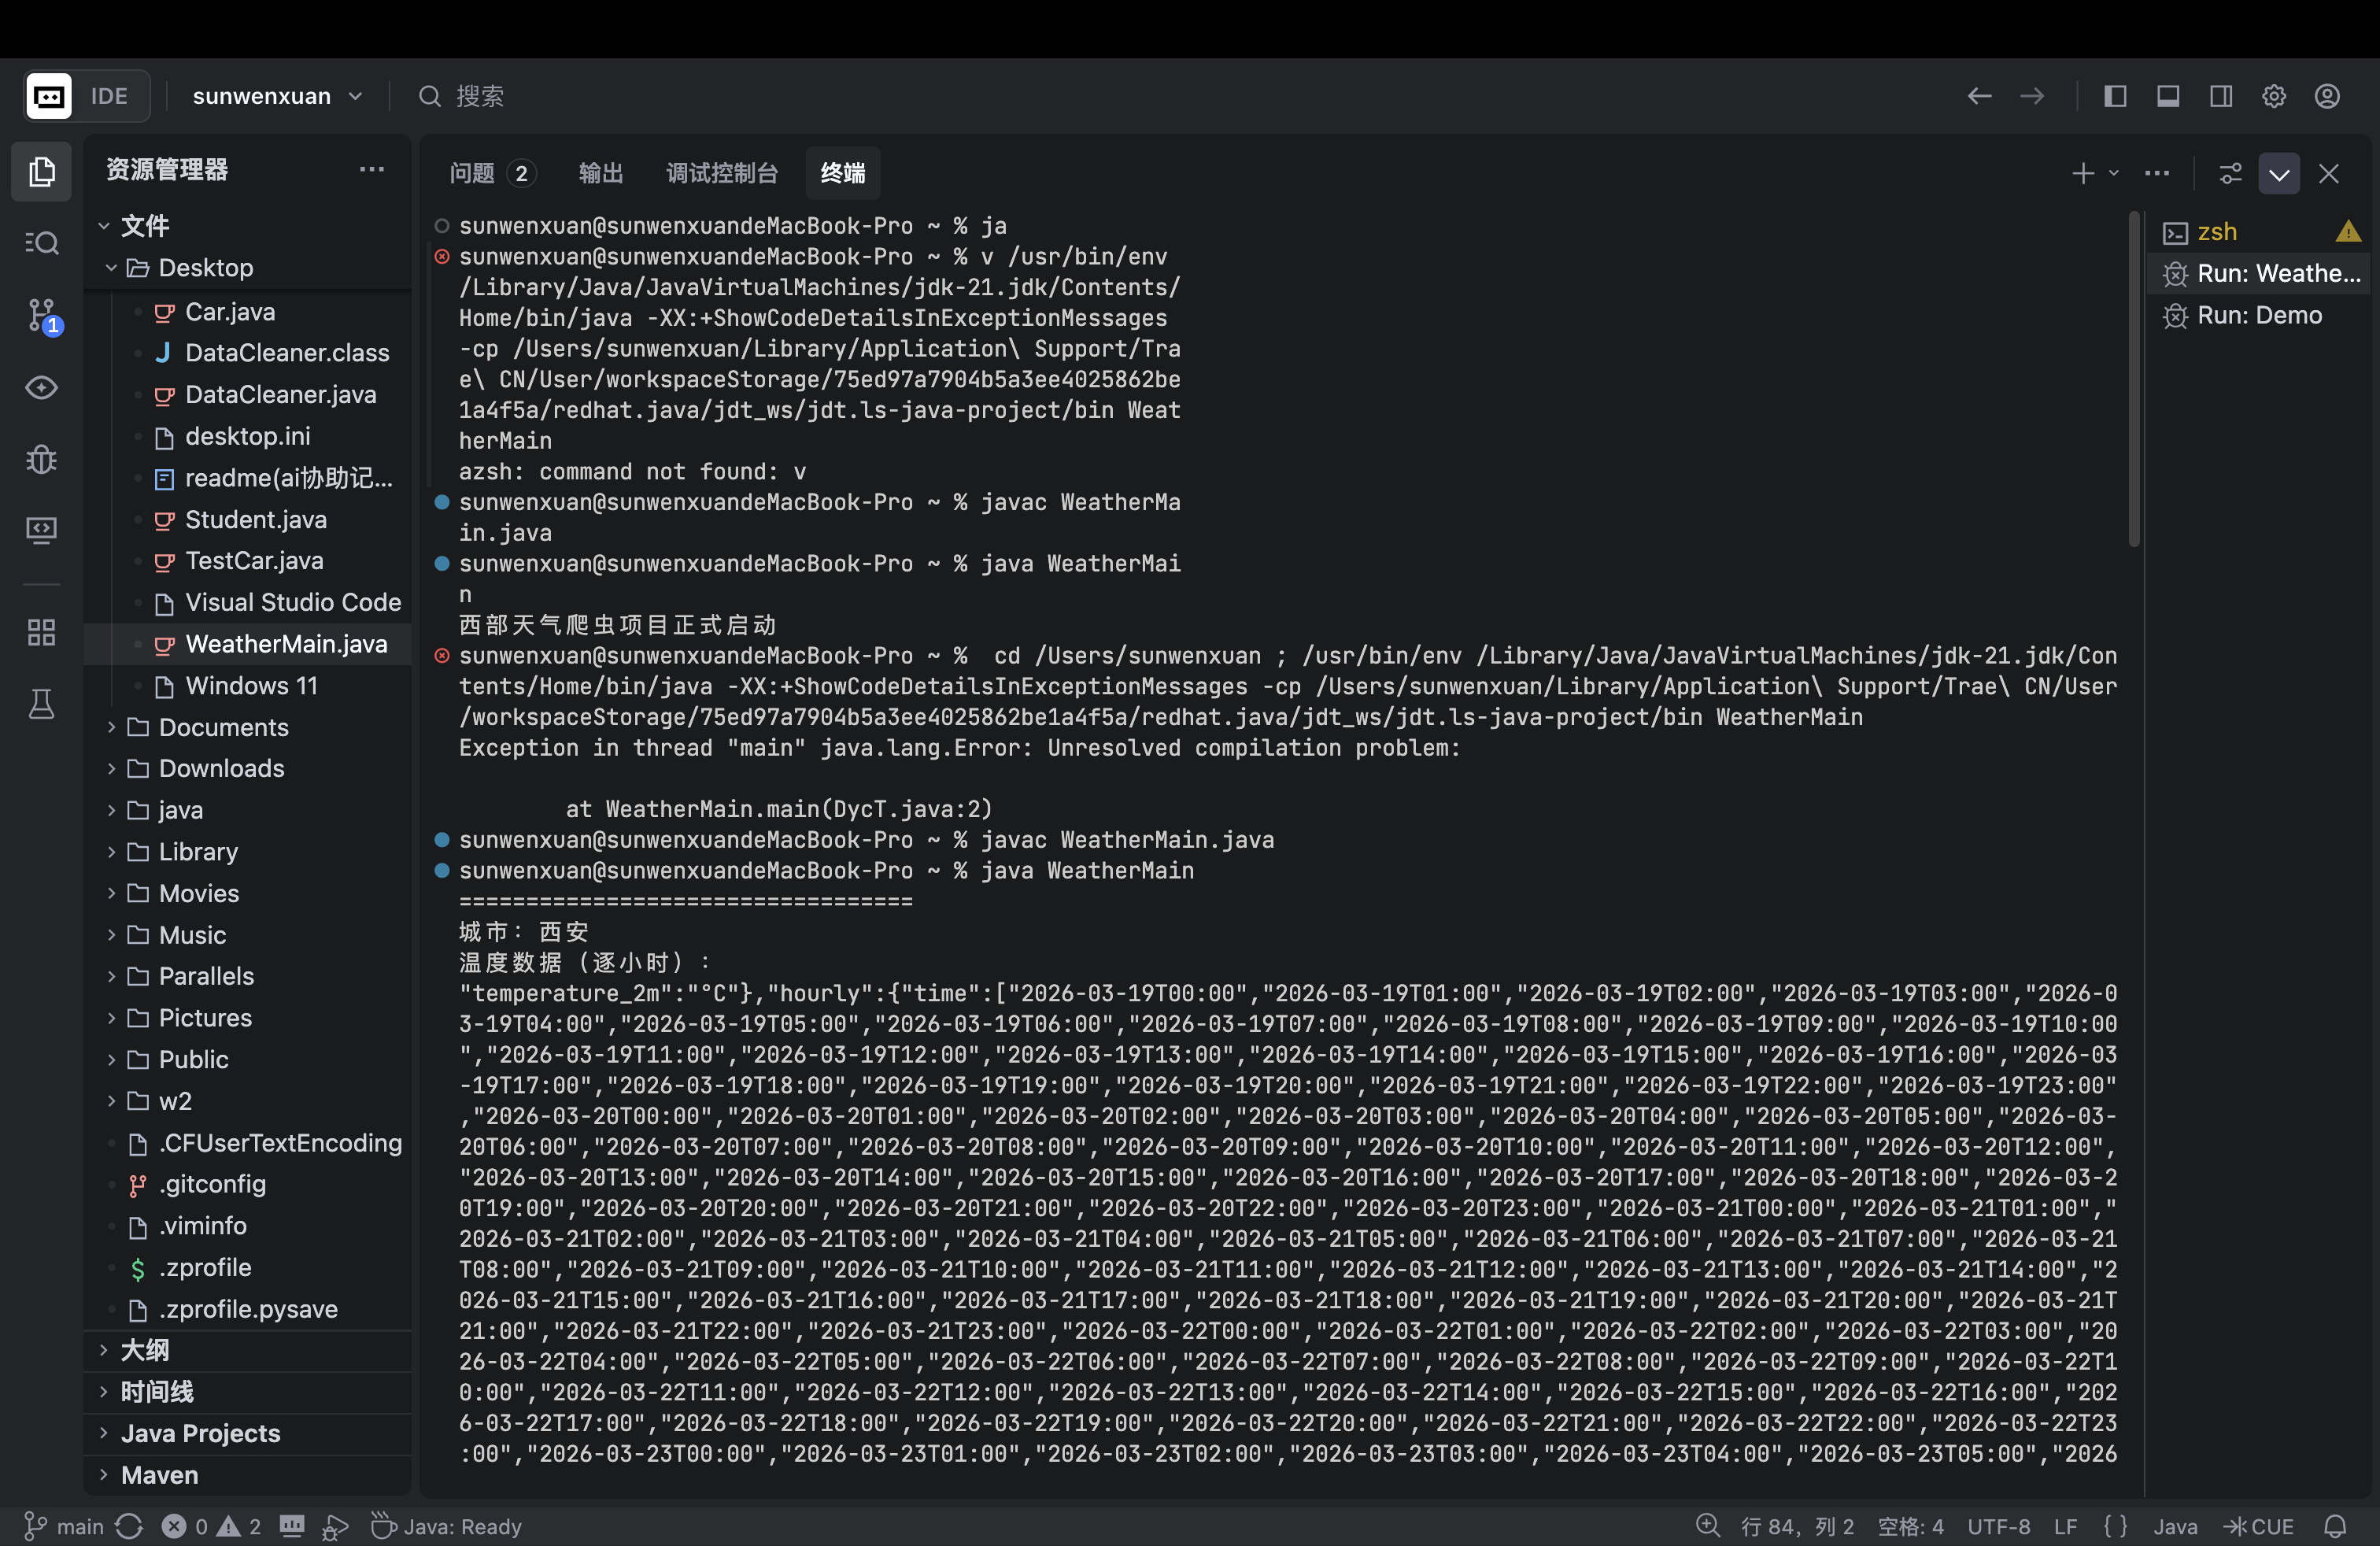Expand the Java Projects section

200,1433
